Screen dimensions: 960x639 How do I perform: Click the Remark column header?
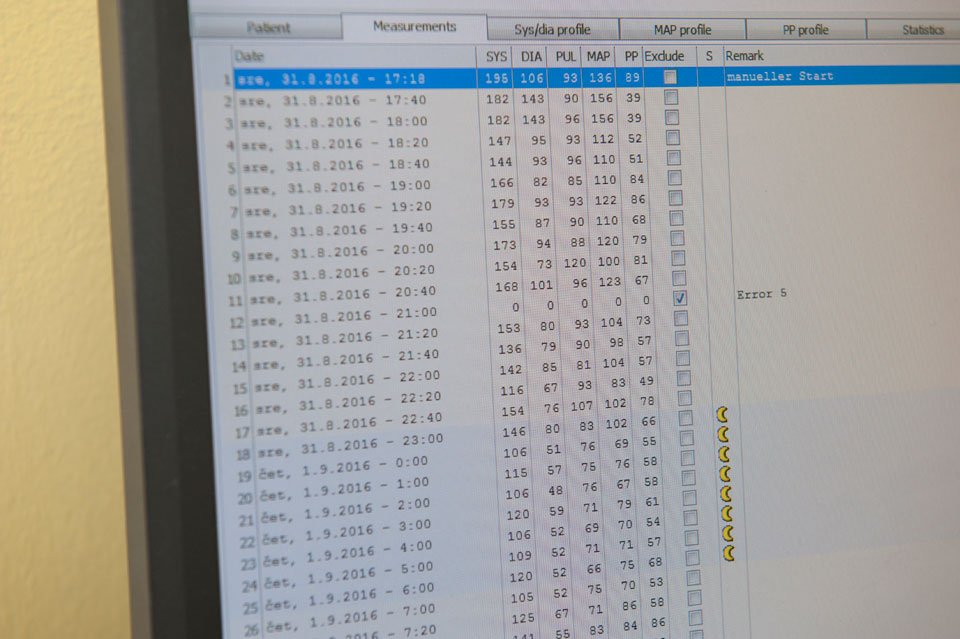click(744, 56)
